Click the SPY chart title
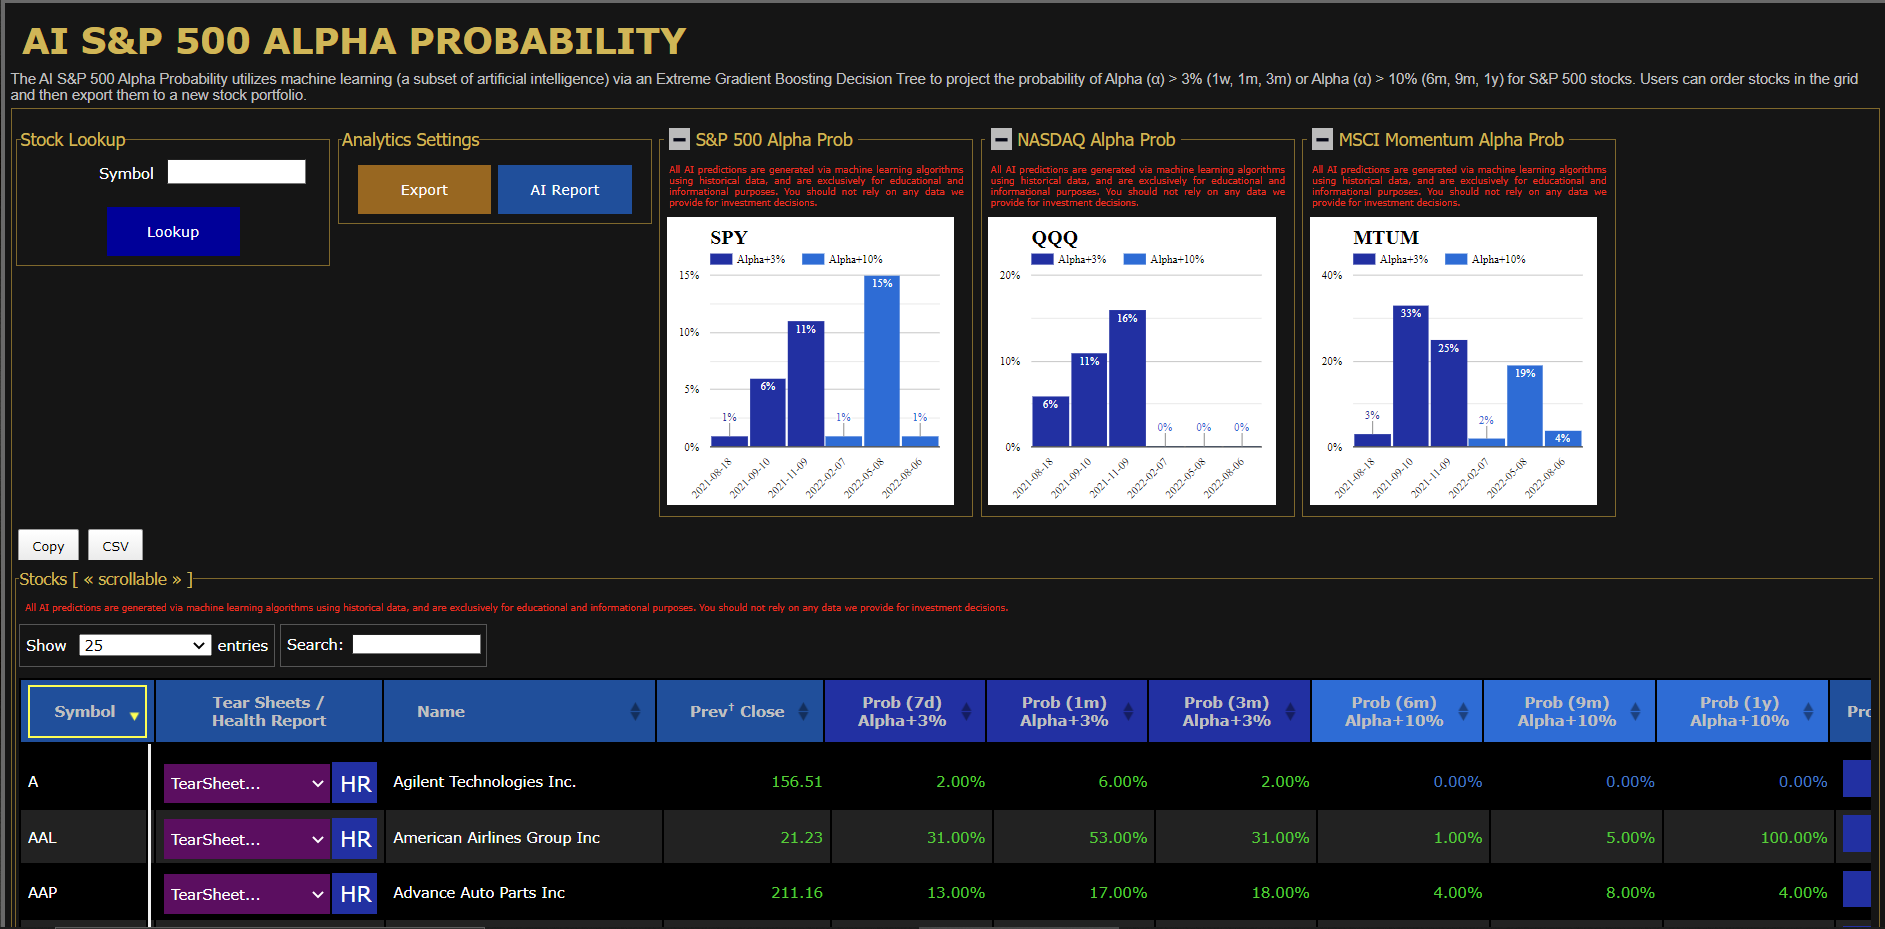This screenshot has width=1885, height=929. coord(729,237)
